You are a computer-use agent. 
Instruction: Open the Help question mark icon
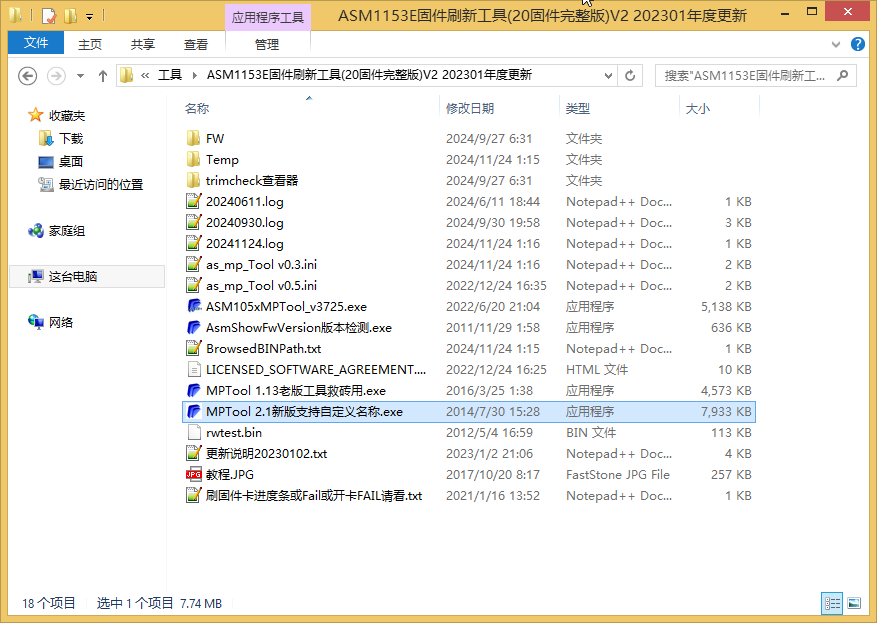[x=858, y=44]
